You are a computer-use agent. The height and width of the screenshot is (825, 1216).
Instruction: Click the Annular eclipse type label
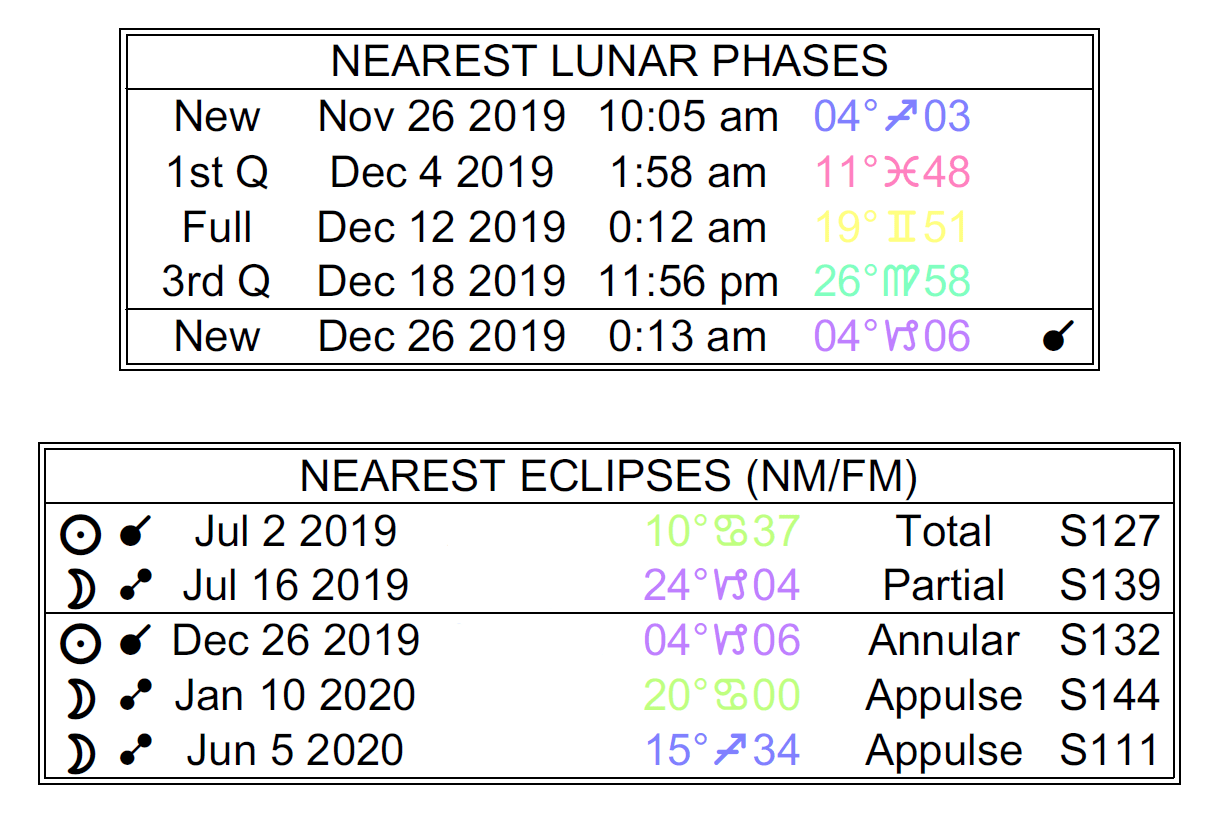coord(944,641)
